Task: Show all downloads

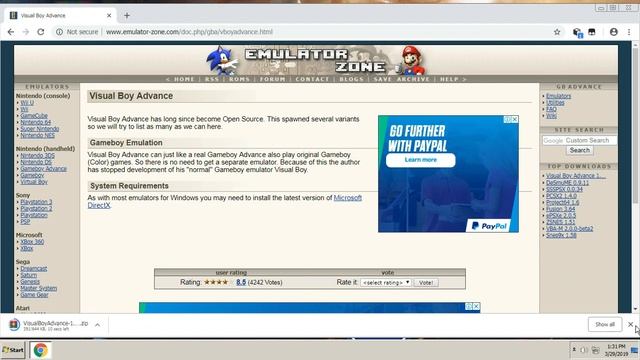Action: point(605,324)
